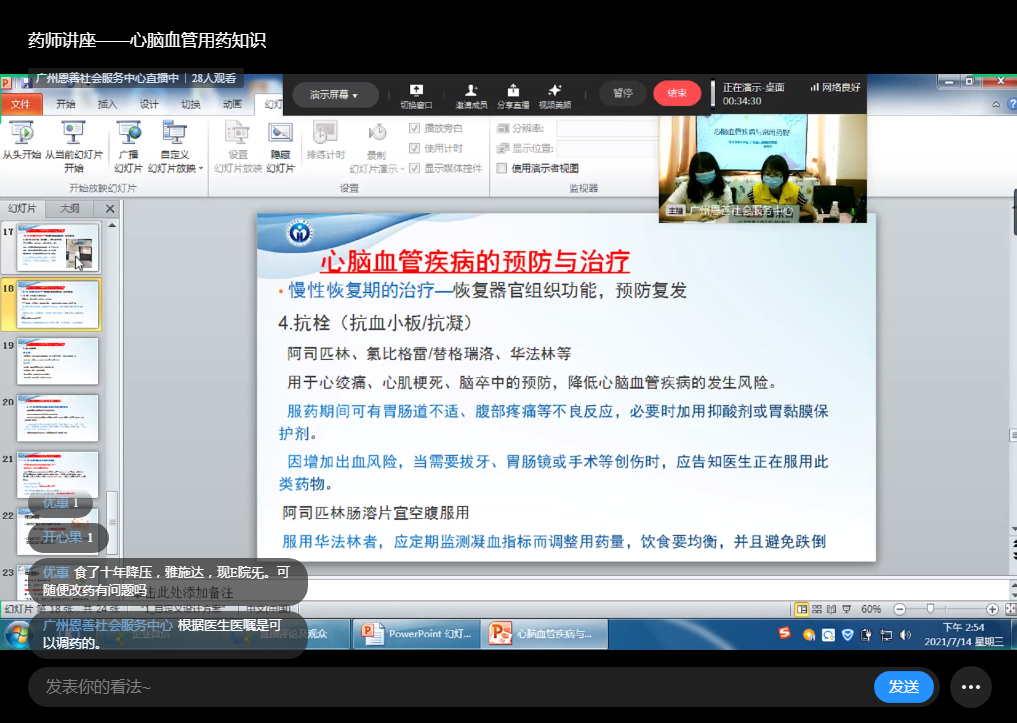Switch to the Transitions (切换) ribbon tab
1017x723 pixels.
191,104
